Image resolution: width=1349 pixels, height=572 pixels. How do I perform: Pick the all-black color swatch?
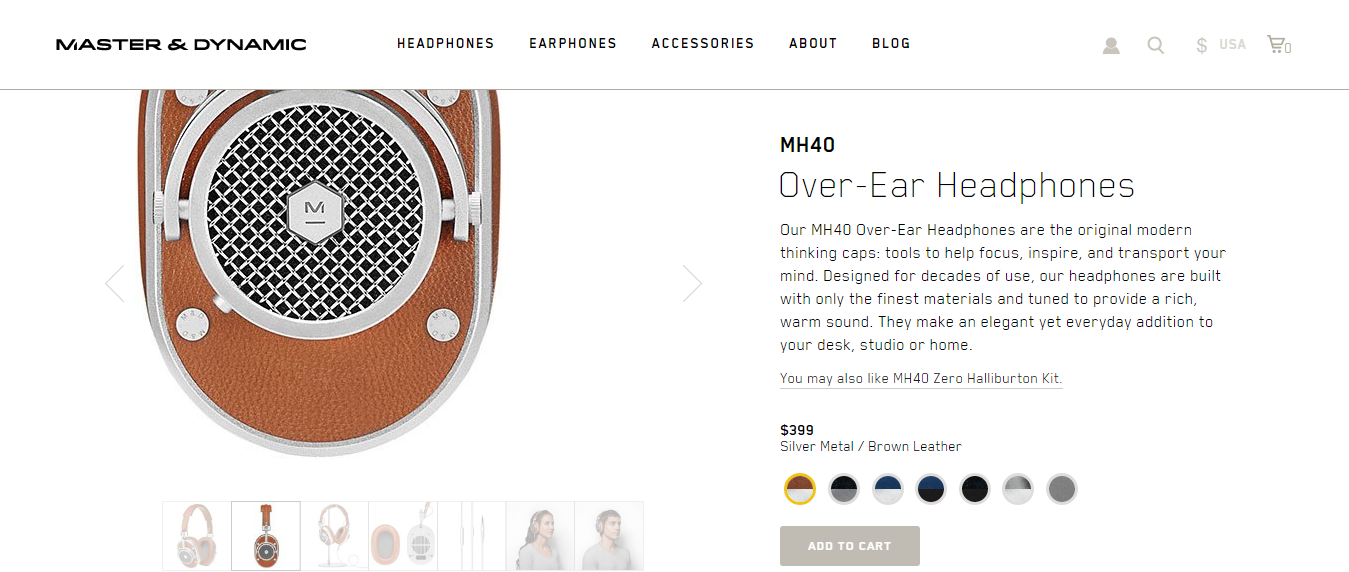click(975, 489)
